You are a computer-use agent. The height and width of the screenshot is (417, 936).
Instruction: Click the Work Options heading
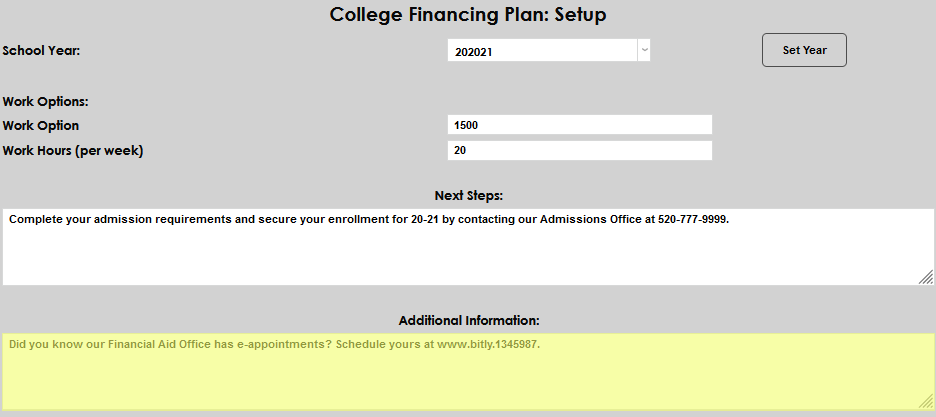point(46,101)
